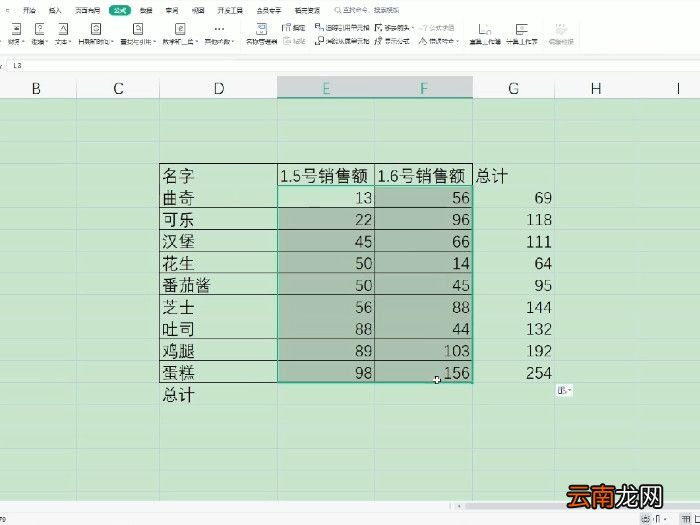Image resolution: width=700 pixels, height=525 pixels.
Task: Select the 总计 header in column G
Action: point(513,175)
